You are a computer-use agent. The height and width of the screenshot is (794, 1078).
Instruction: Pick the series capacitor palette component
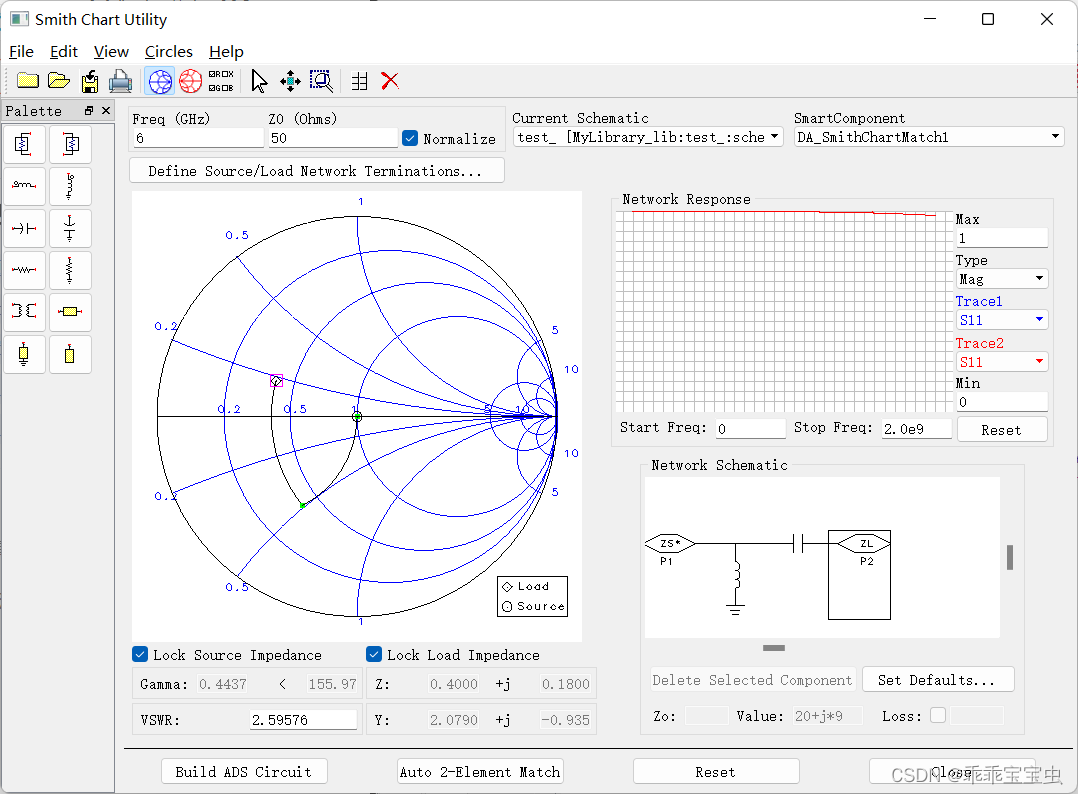pos(24,228)
